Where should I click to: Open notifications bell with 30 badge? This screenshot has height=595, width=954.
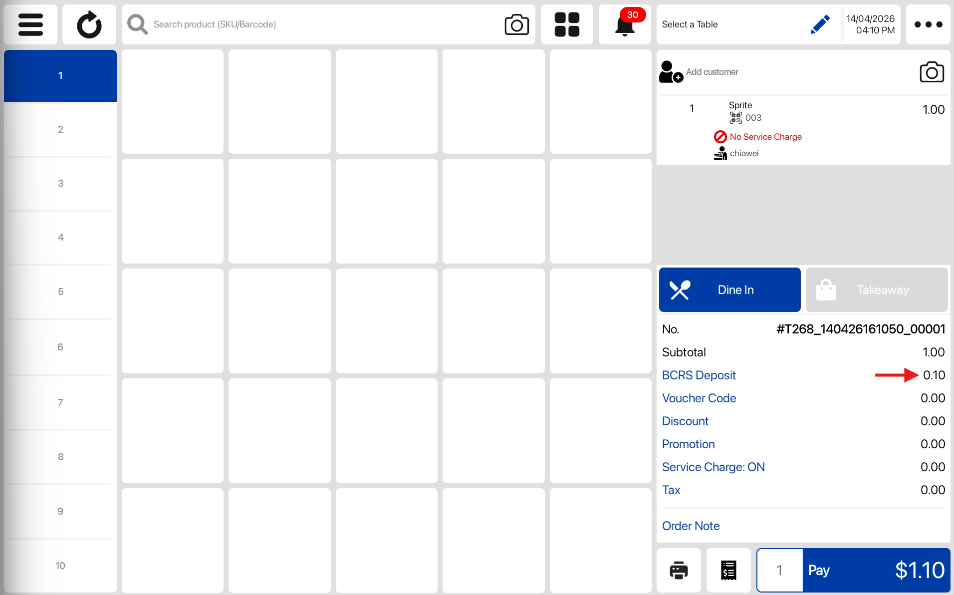point(625,25)
